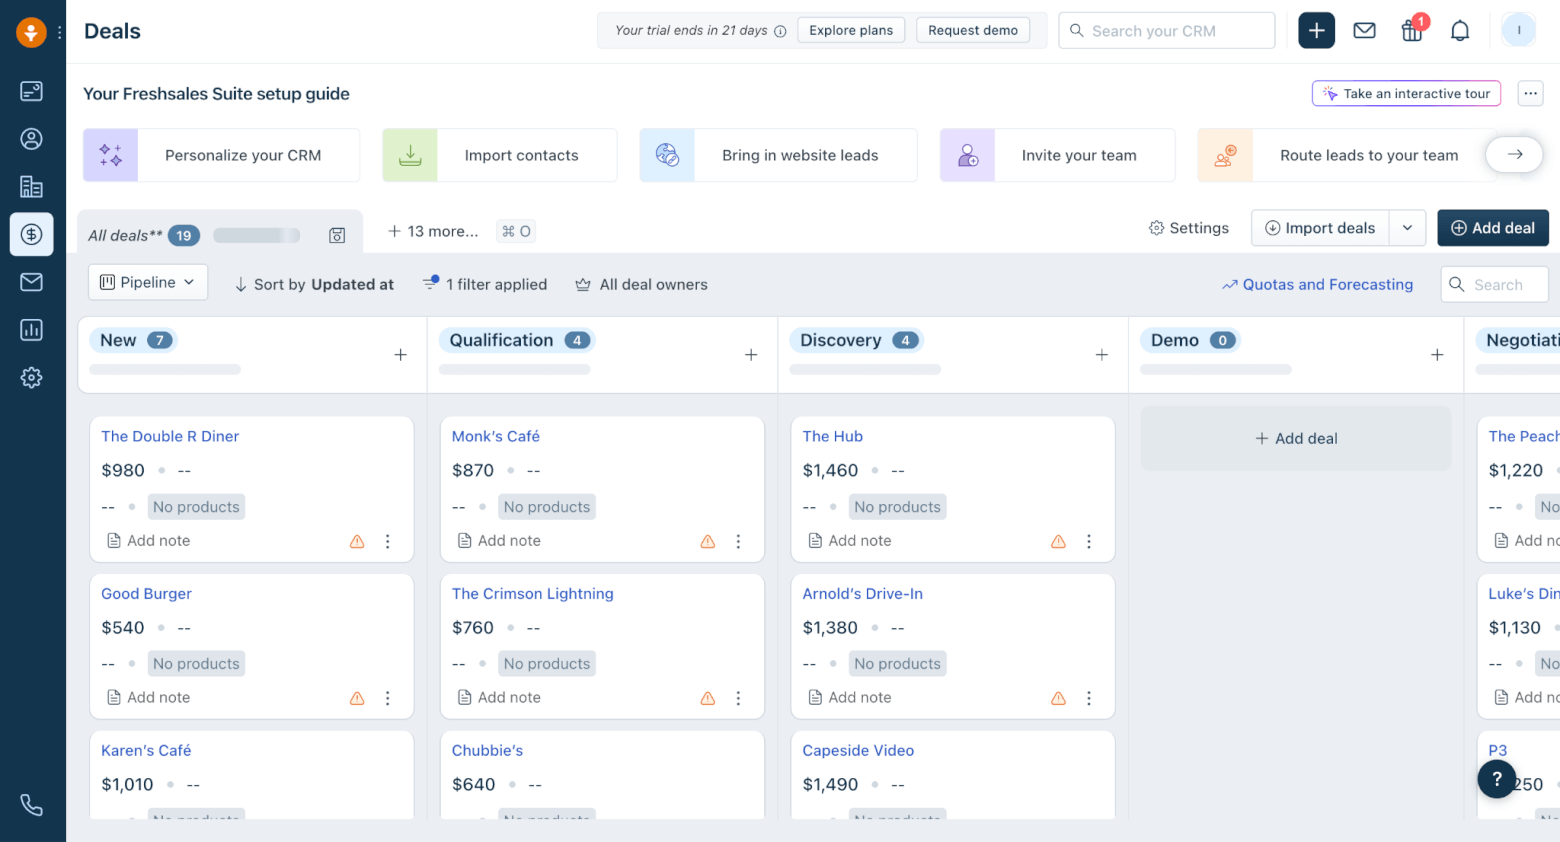This screenshot has width=1560, height=842.
Task: Click the save view icon next to All deals
Action: (x=337, y=235)
